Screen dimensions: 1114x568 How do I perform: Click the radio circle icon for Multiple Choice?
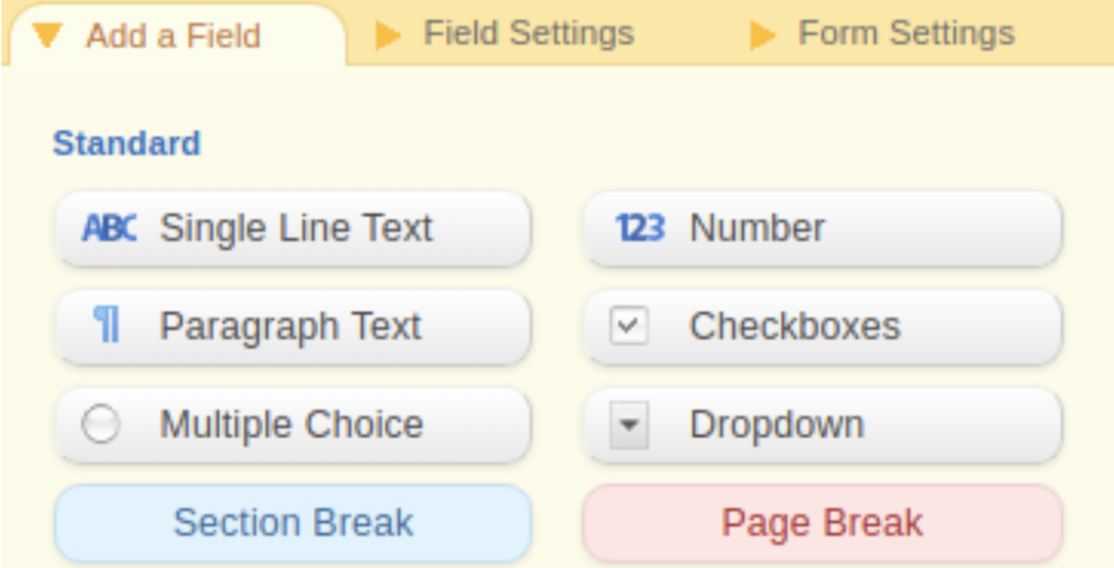pos(100,425)
